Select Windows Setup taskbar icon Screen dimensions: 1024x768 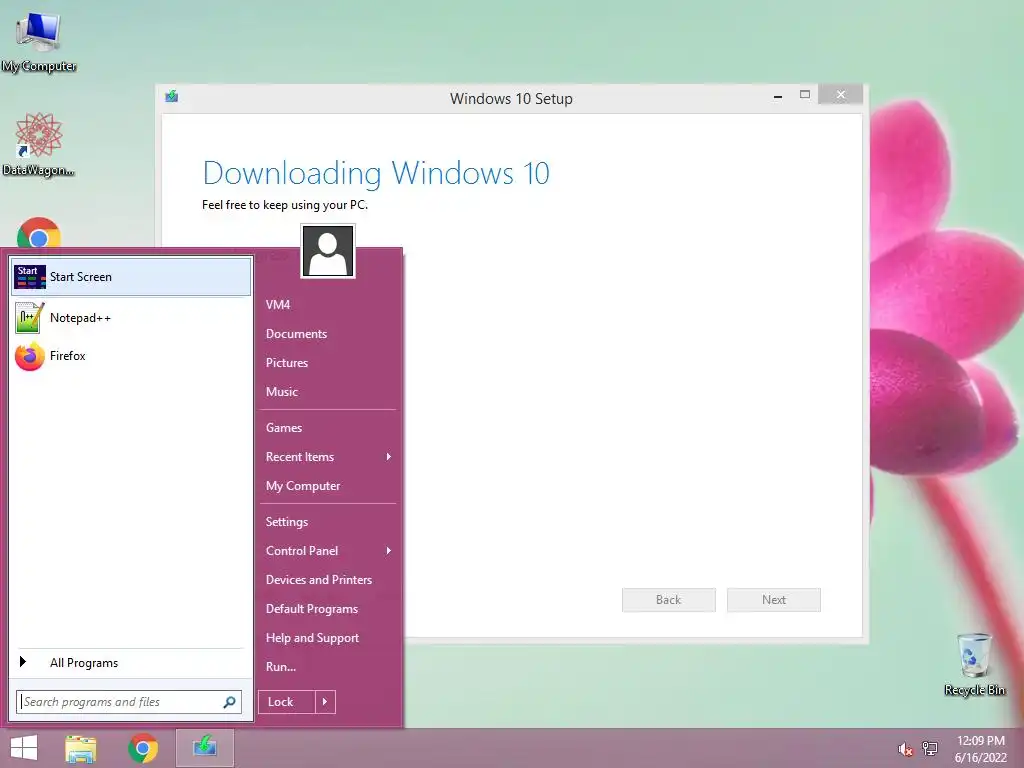(x=204, y=748)
